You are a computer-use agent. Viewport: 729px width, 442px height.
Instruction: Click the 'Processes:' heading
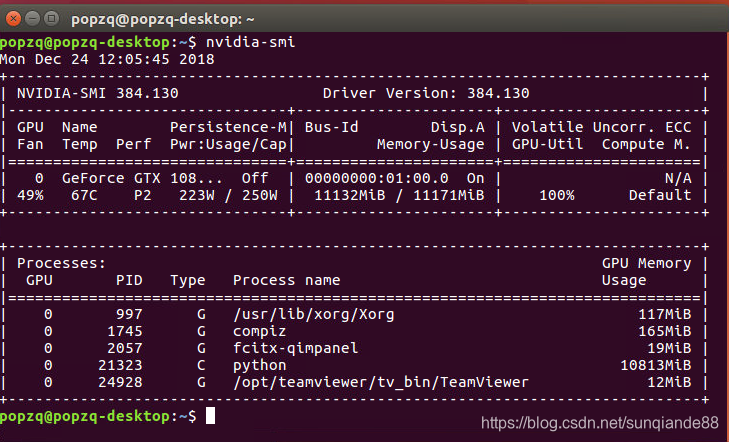pos(62,264)
